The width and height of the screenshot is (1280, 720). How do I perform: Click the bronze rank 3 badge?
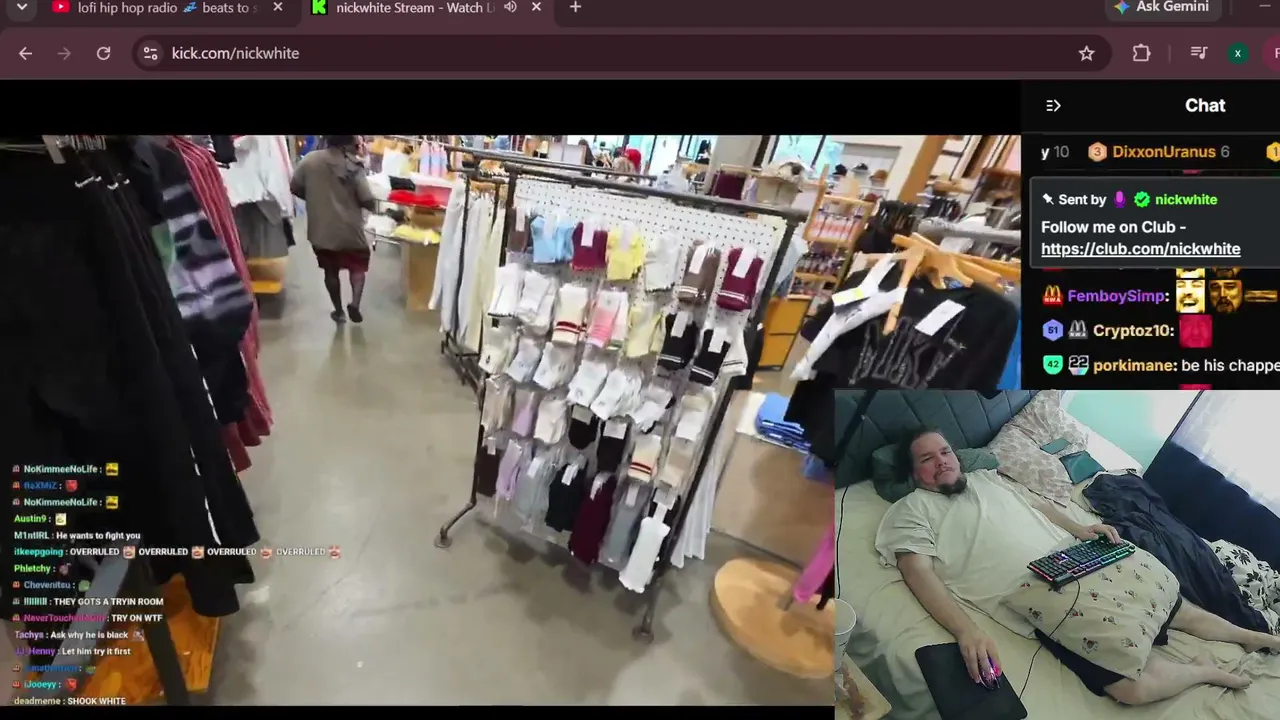pos(1097,152)
